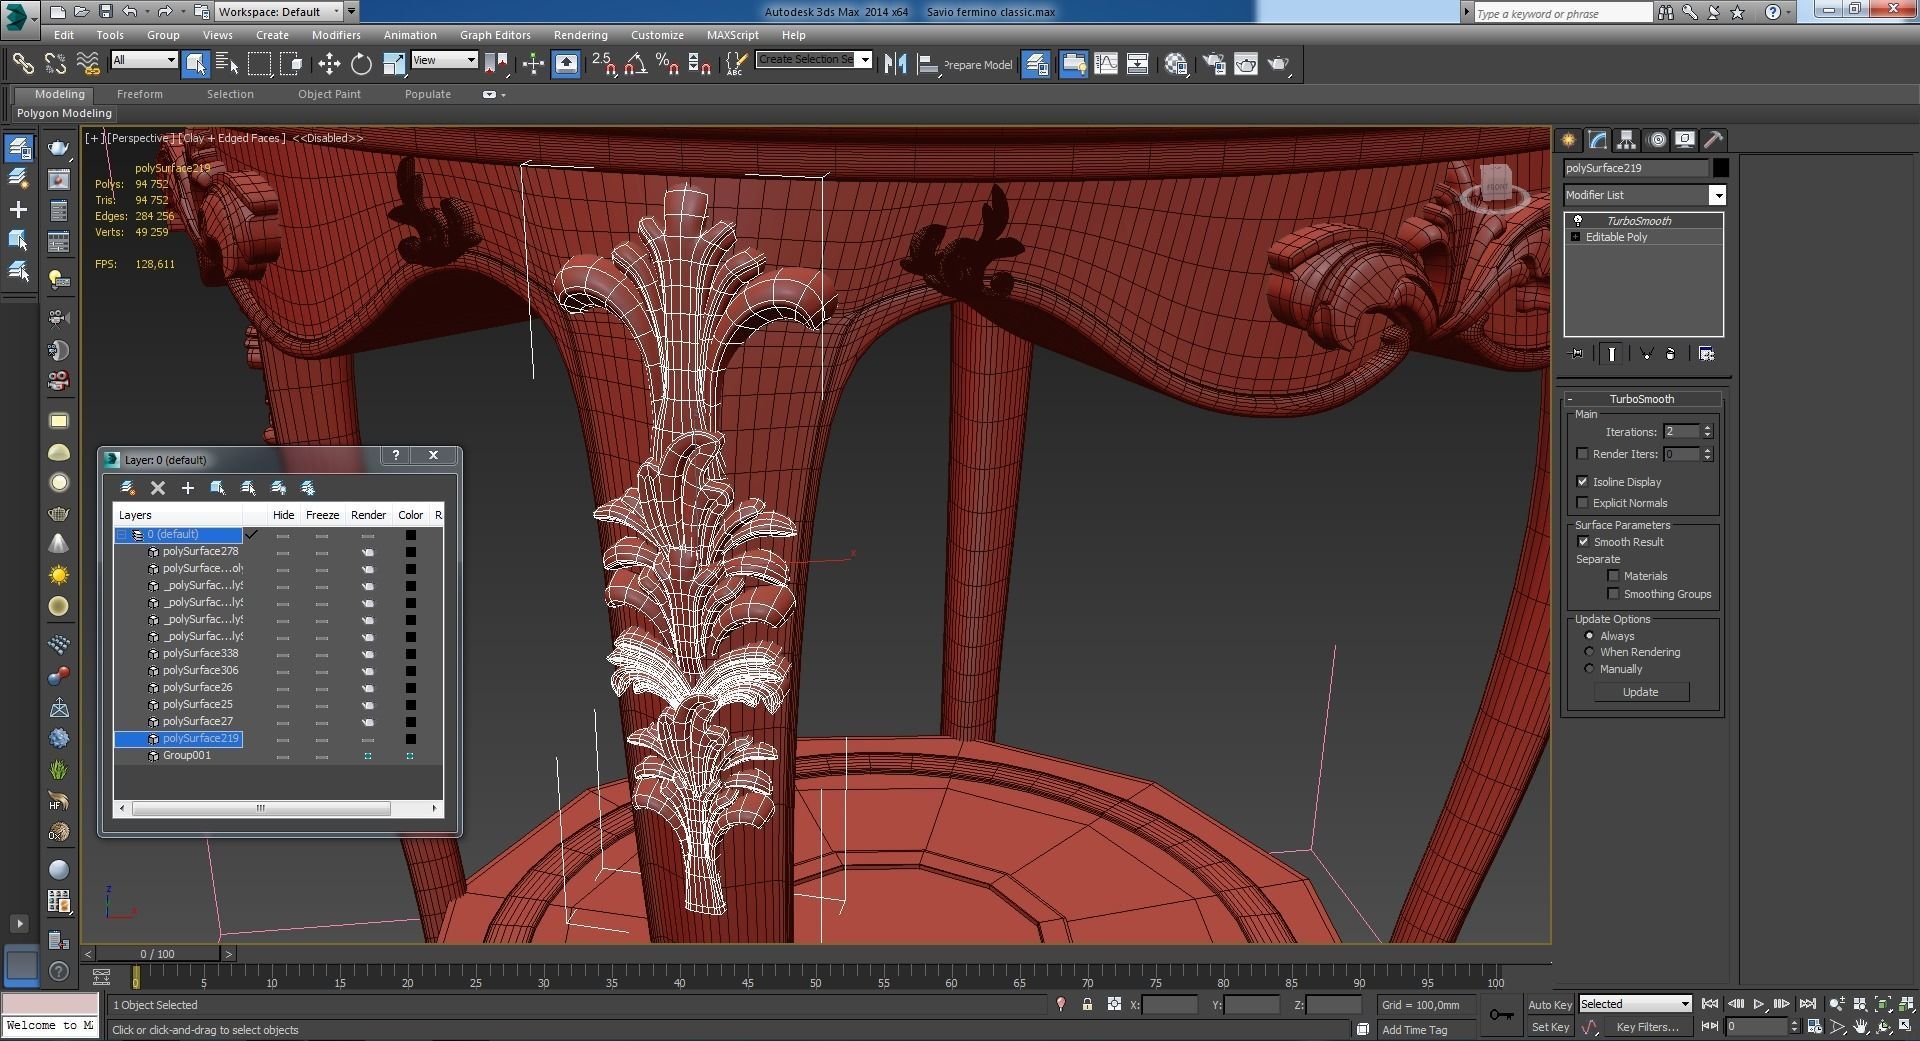Save file from quick access toolbar

tap(106, 12)
